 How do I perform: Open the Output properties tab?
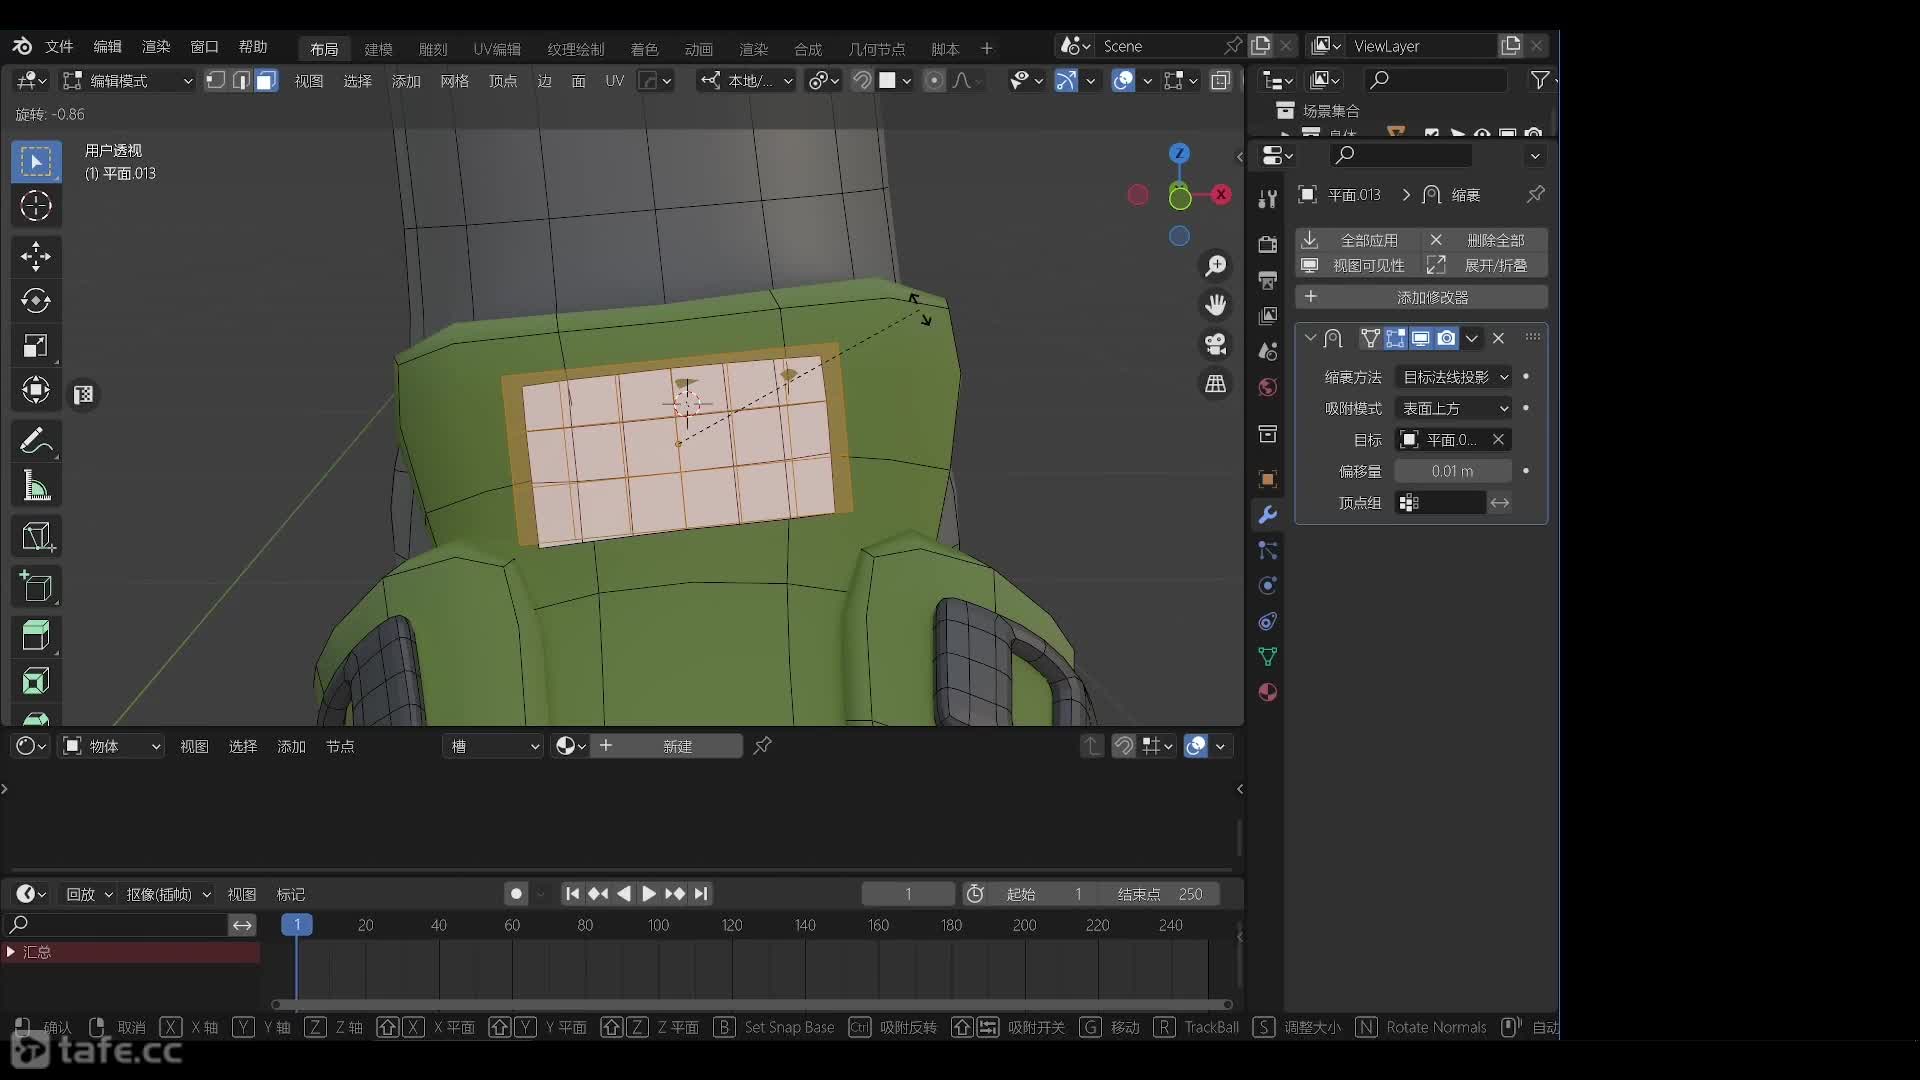click(1267, 280)
